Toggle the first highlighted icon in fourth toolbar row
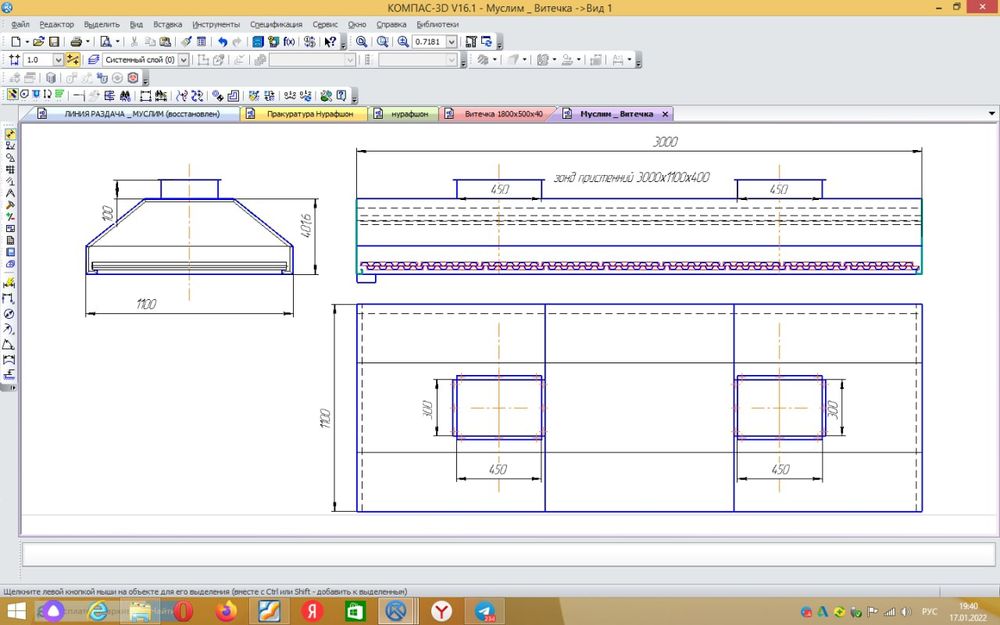Viewport: 1000px width, 625px height. [x=12, y=96]
